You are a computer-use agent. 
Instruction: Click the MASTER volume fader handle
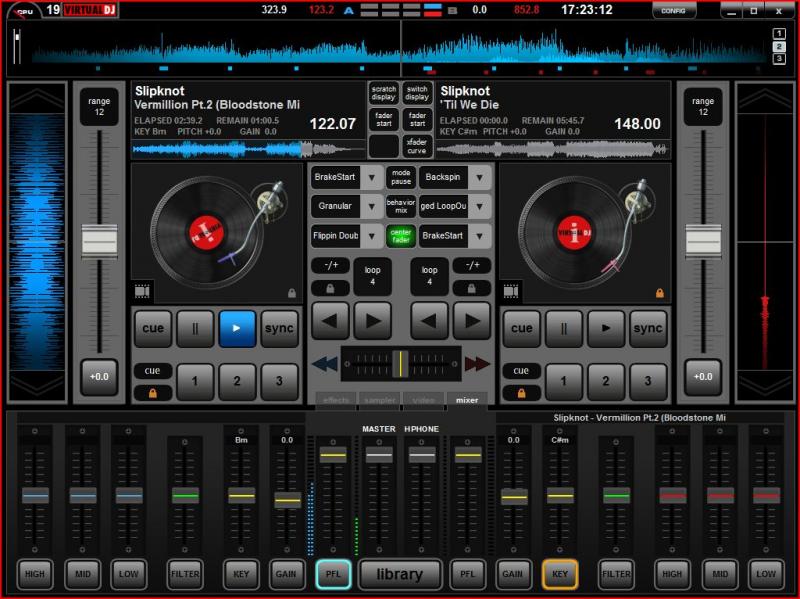pyautogui.click(x=379, y=455)
